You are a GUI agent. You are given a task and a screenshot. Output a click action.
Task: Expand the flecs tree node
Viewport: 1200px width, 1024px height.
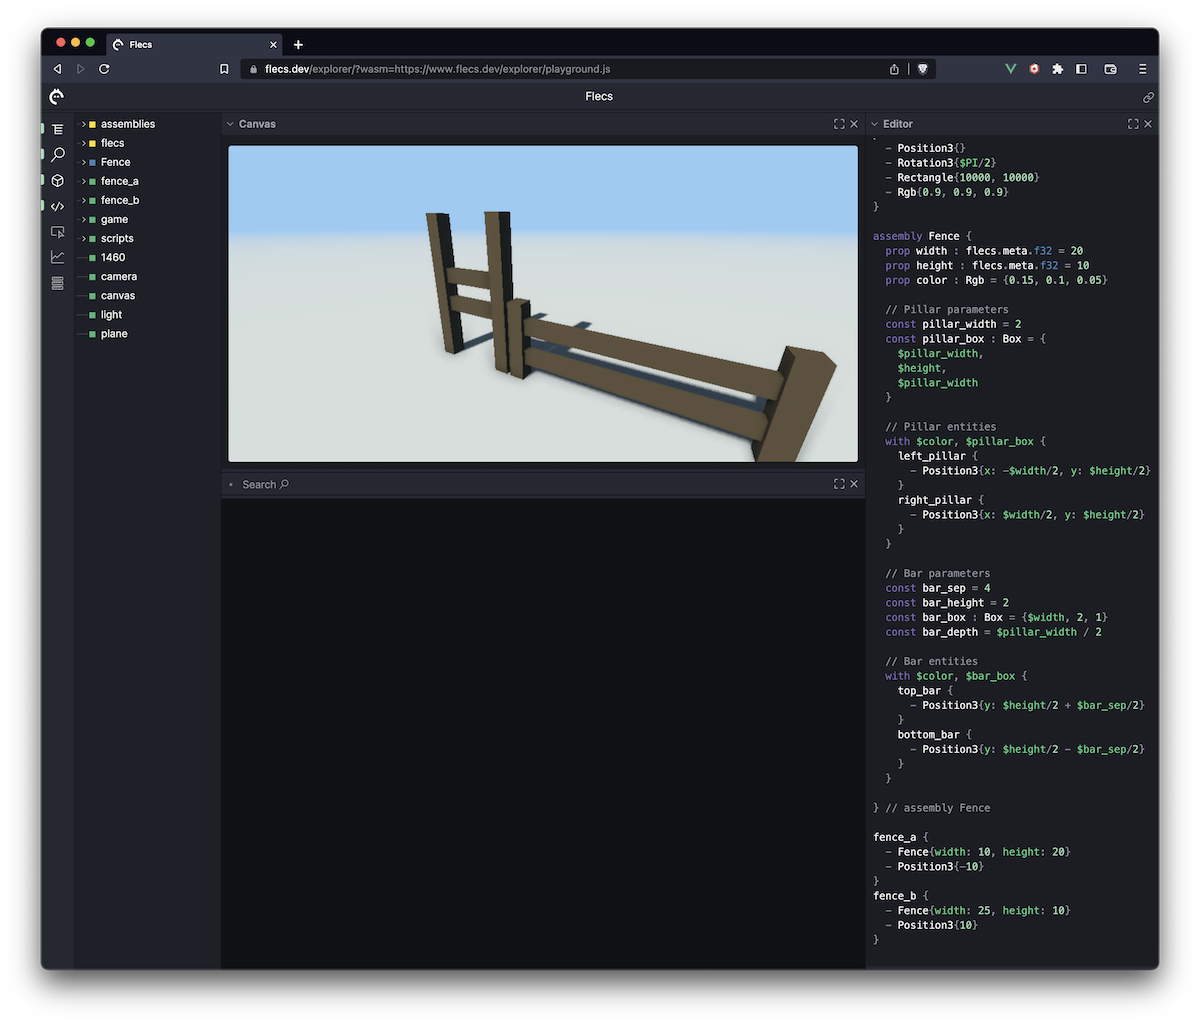tap(82, 142)
